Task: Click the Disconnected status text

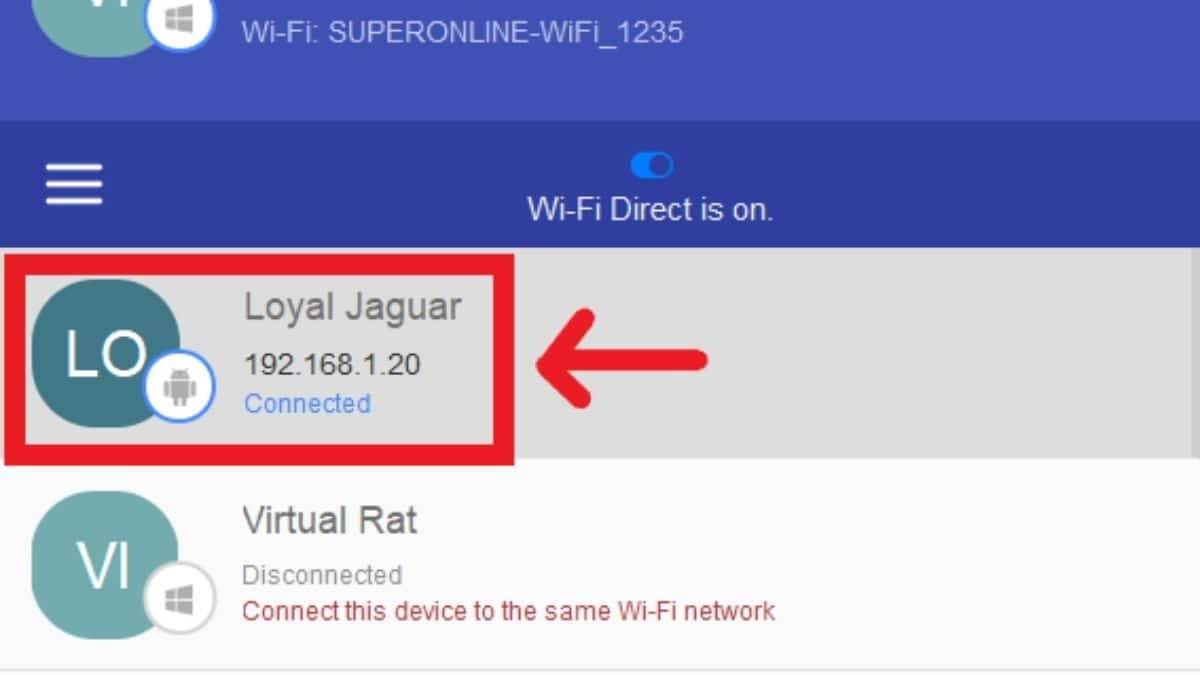Action: [322, 575]
